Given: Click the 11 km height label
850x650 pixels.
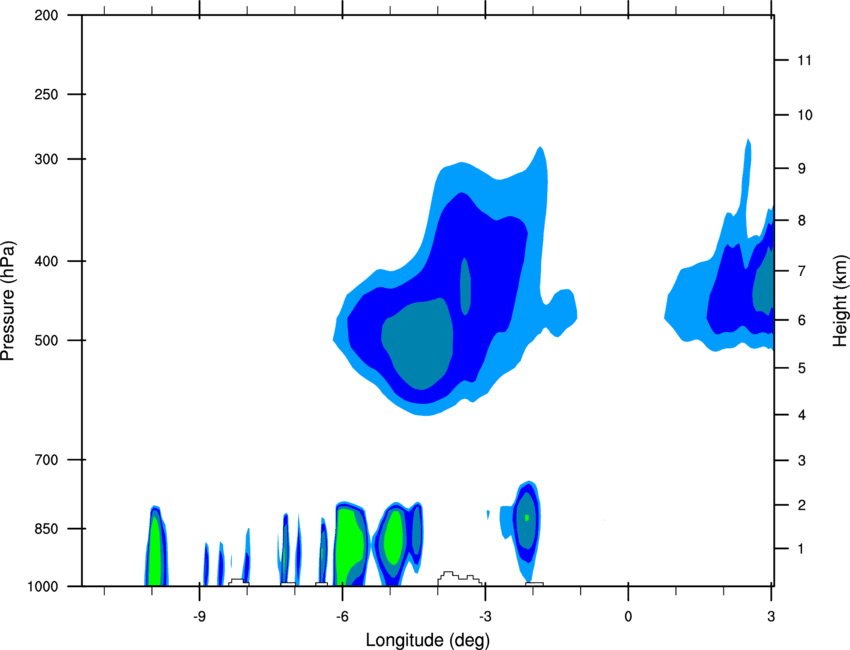Looking at the screenshot, I should pyautogui.click(x=804, y=60).
